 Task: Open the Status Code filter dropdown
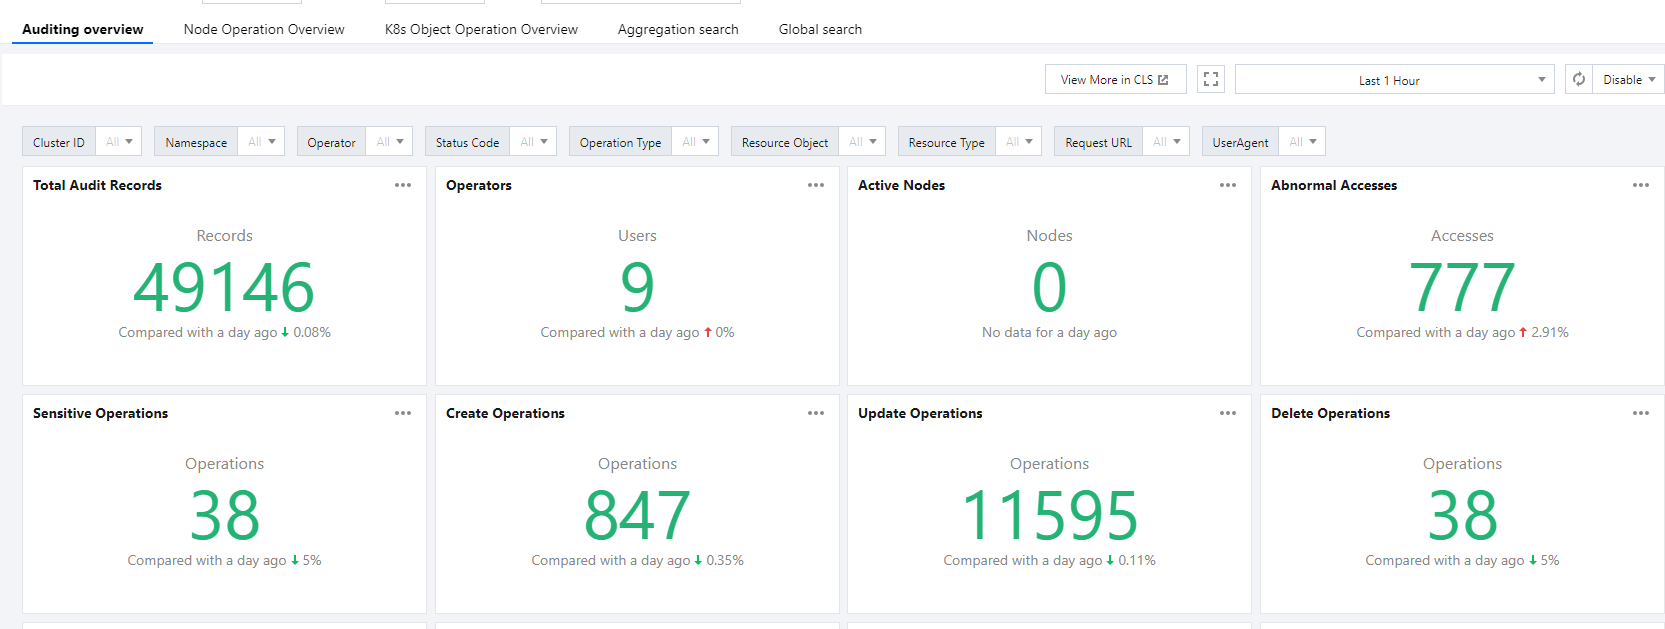(x=533, y=142)
